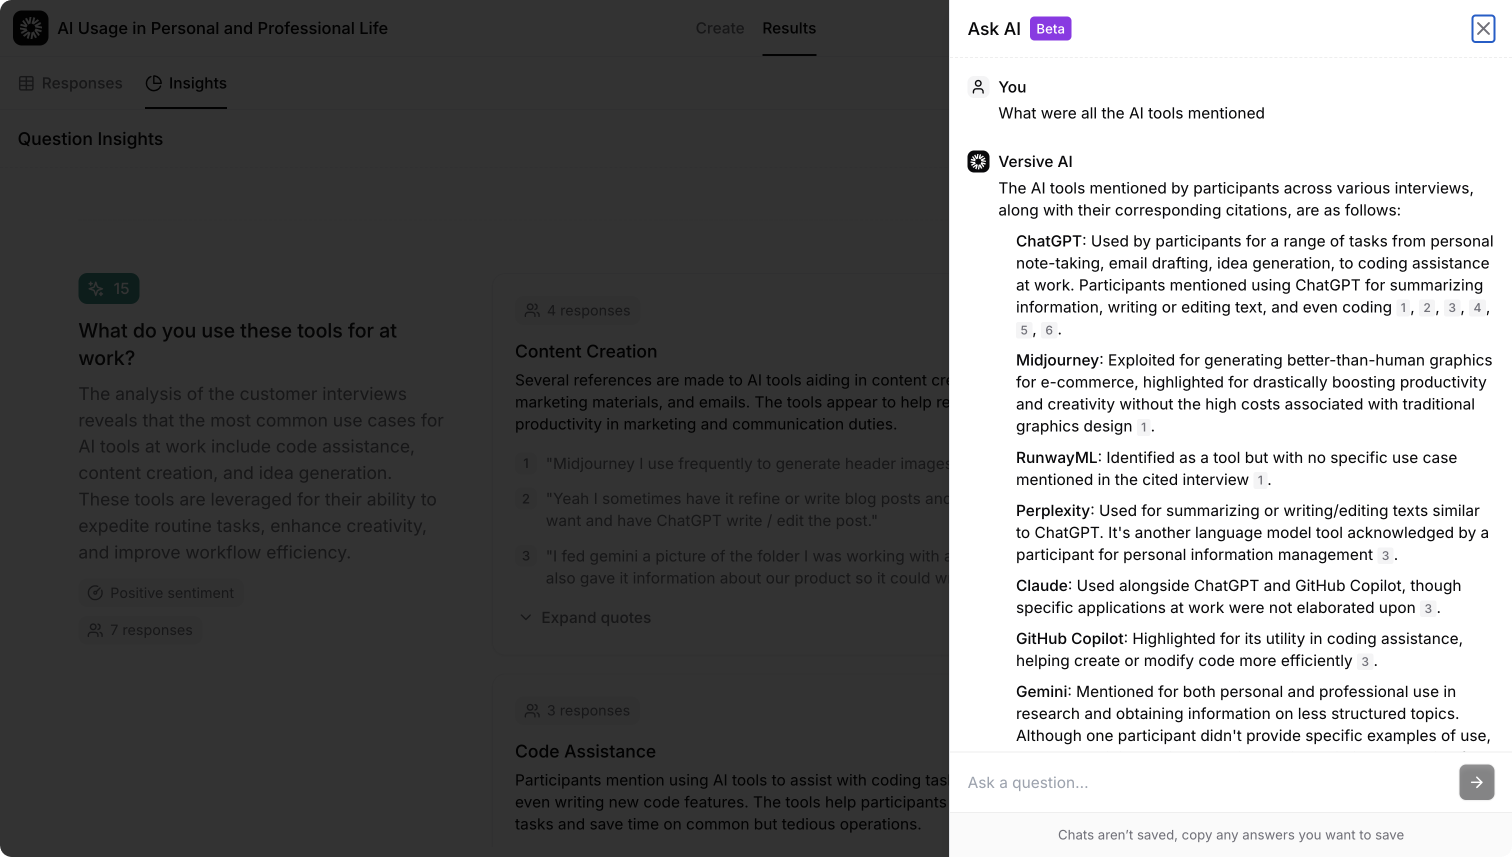Image resolution: width=1512 pixels, height=857 pixels.
Task: Open the 4 responses badge for Content Creation
Action: [578, 311]
